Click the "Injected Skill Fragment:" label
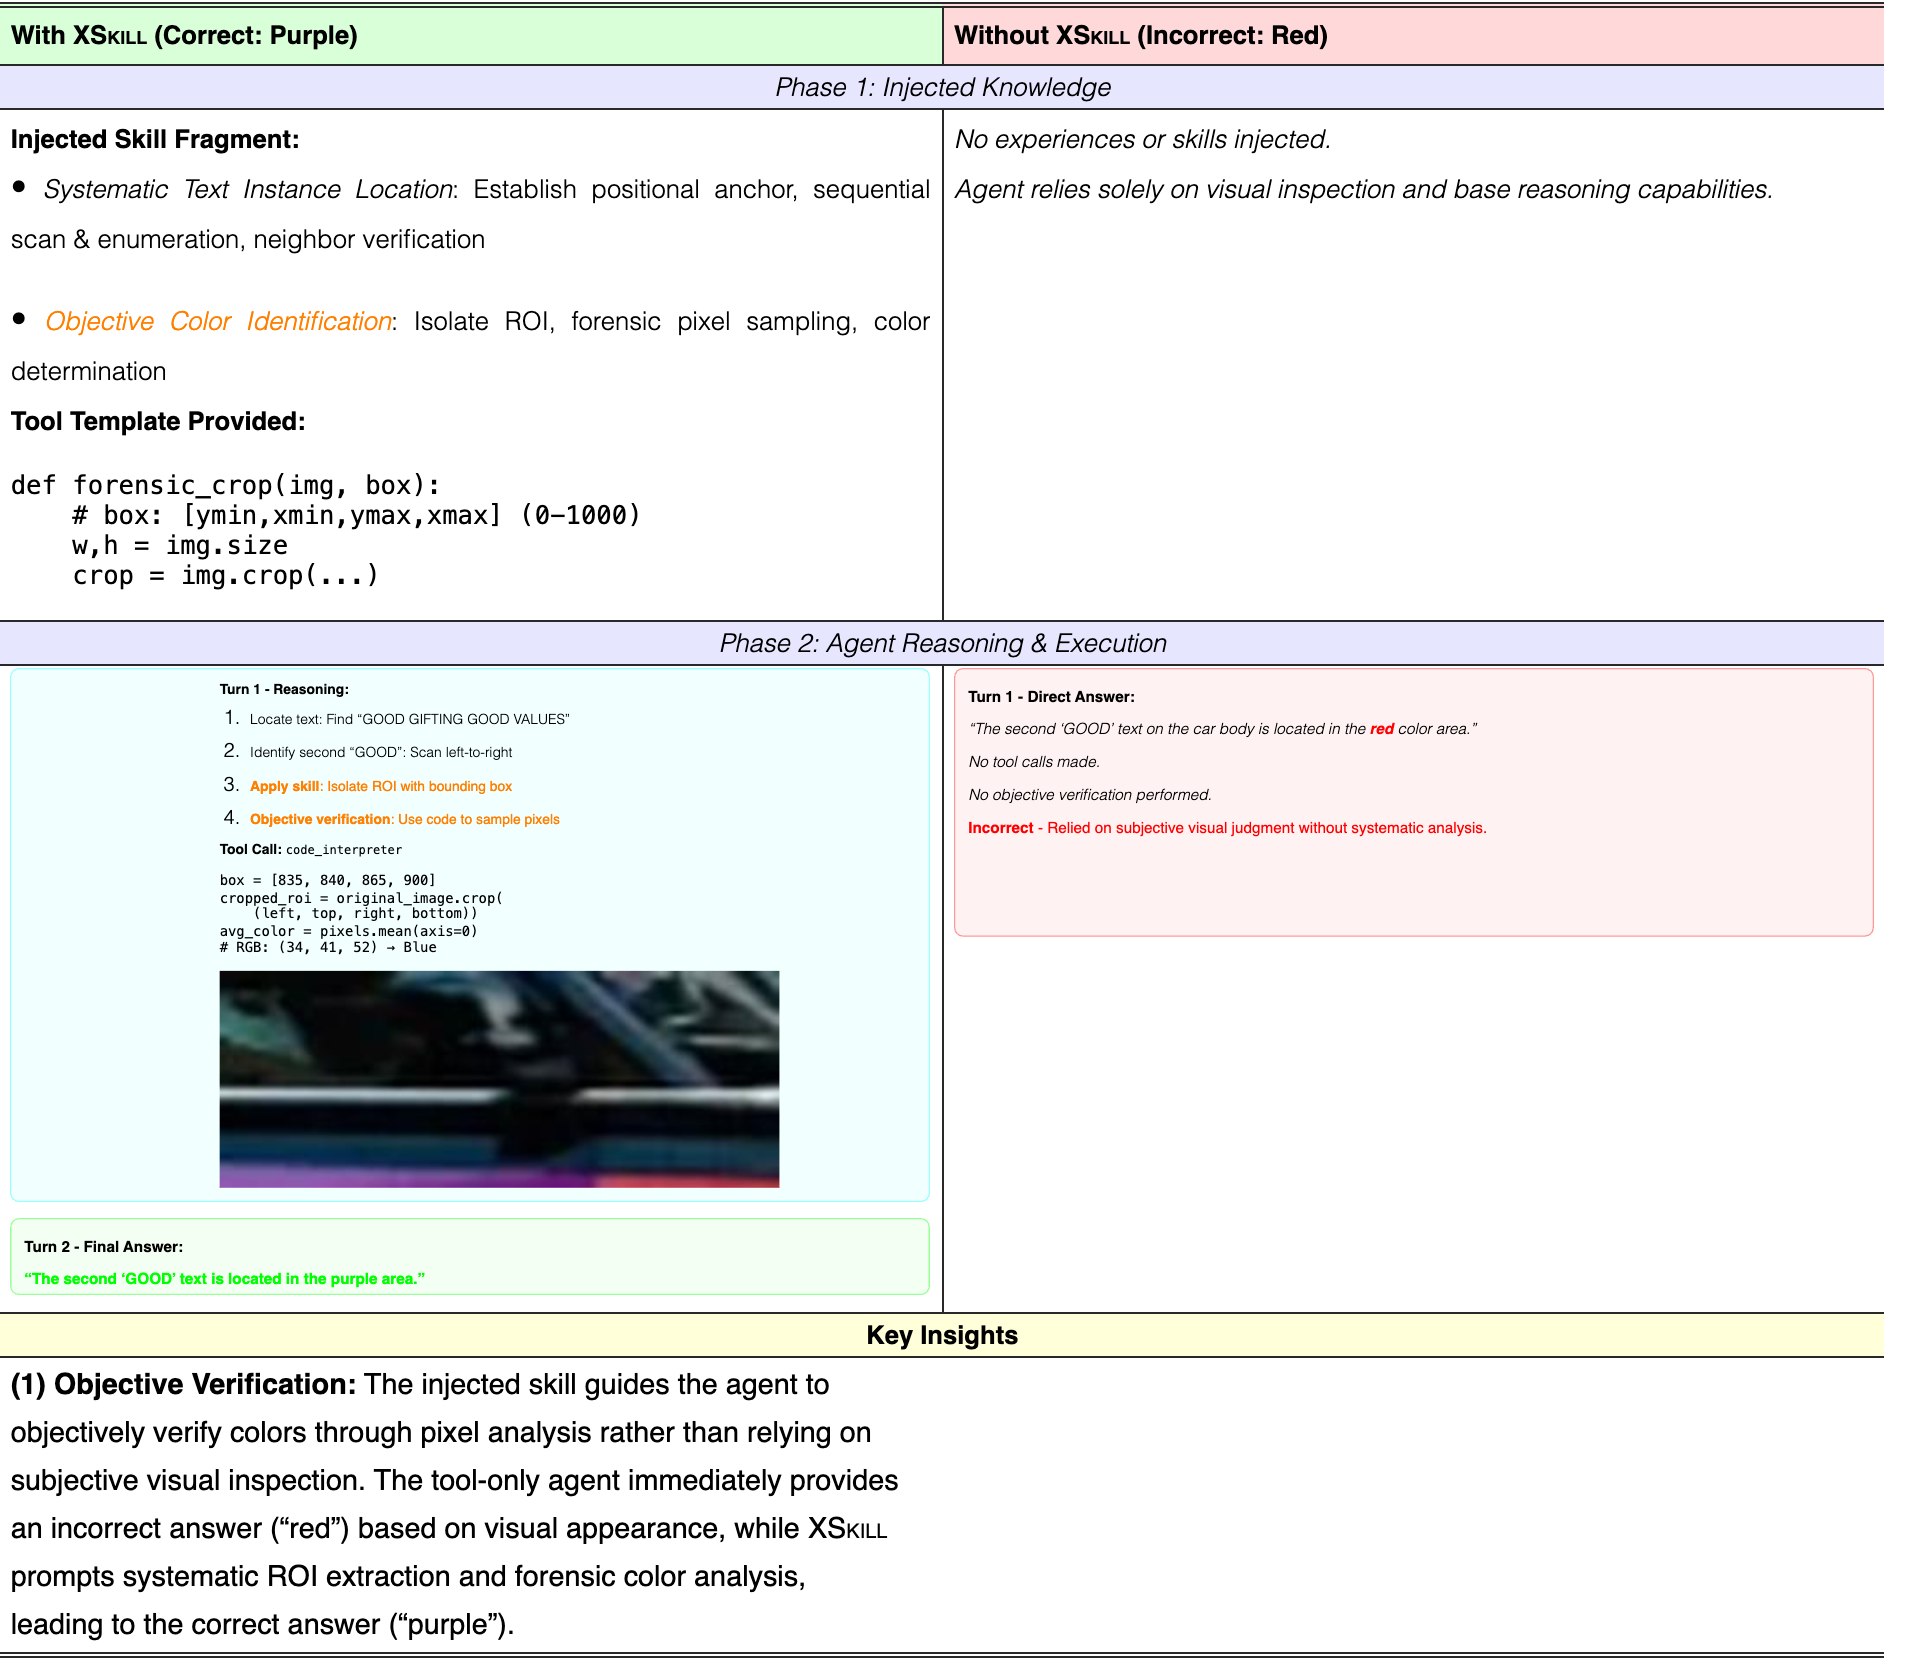This screenshot has width=1920, height=1660. point(155,139)
